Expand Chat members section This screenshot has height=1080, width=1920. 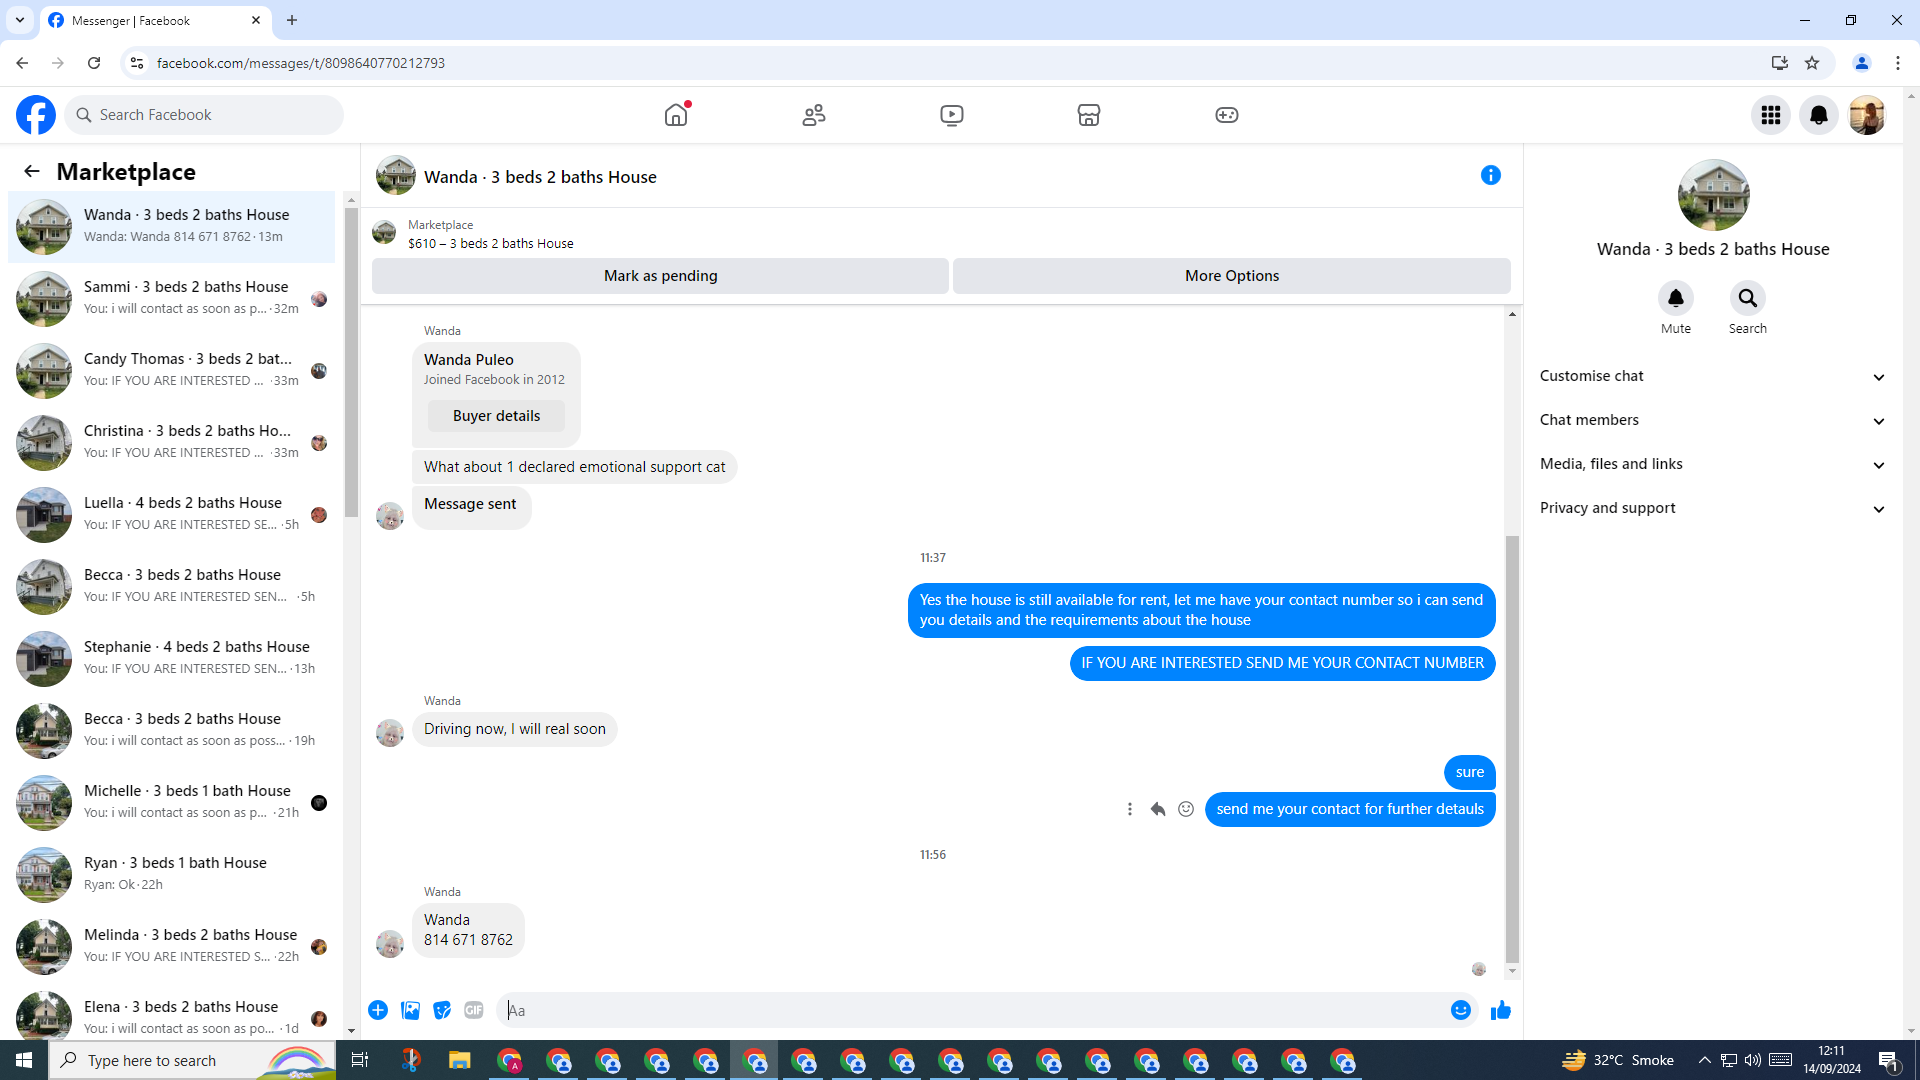(x=1712, y=420)
